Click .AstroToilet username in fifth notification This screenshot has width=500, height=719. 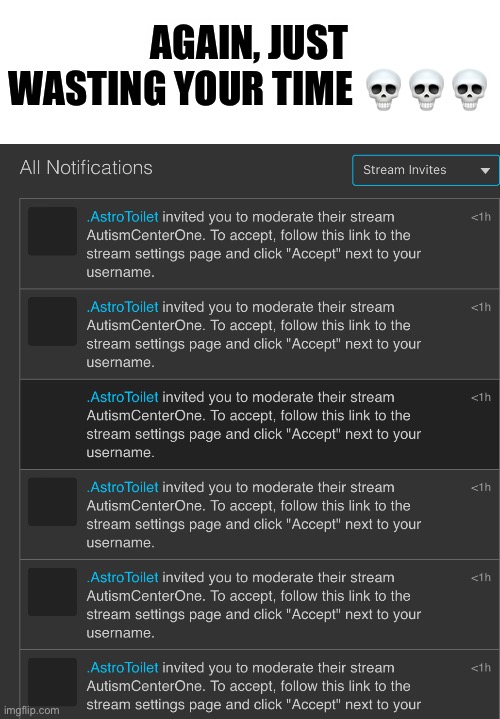click(122, 578)
